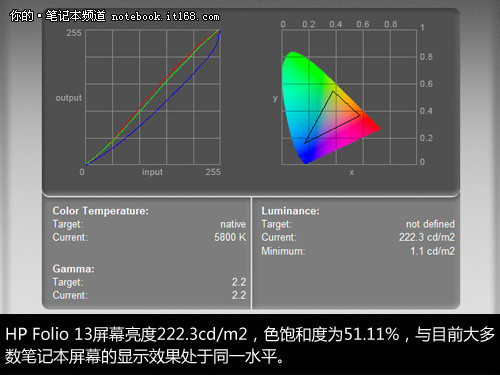Click the color temperature target "native"
Screen dimensions: 500x375
coord(233,224)
